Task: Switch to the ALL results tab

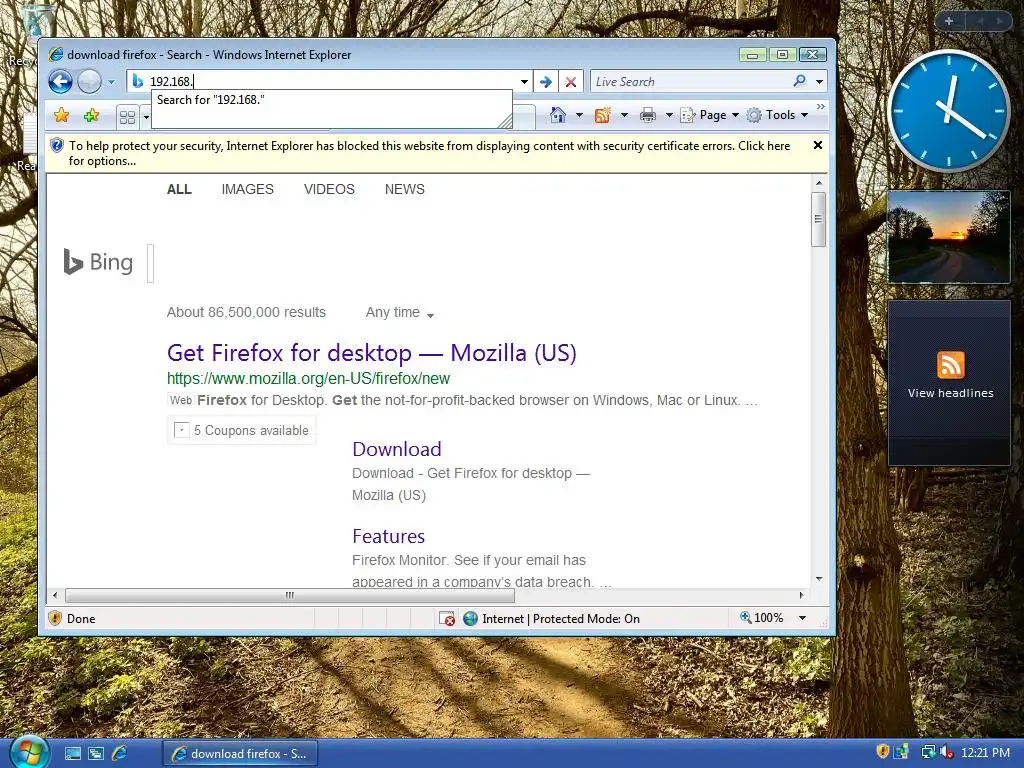Action: coord(179,189)
